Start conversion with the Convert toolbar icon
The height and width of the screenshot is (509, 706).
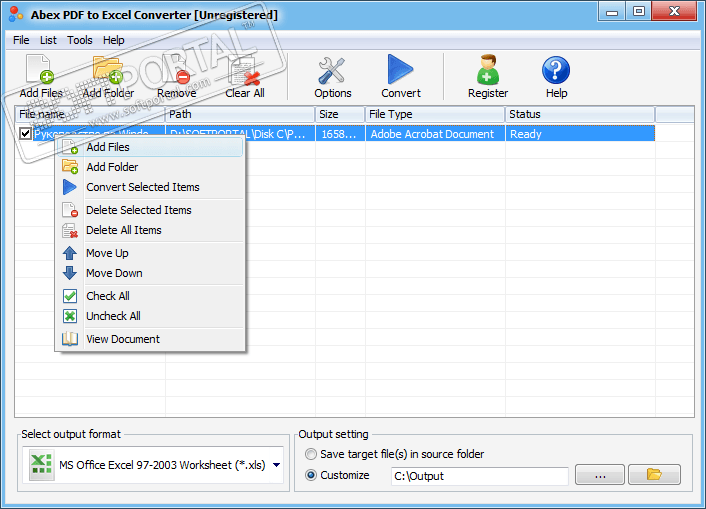click(x=400, y=69)
